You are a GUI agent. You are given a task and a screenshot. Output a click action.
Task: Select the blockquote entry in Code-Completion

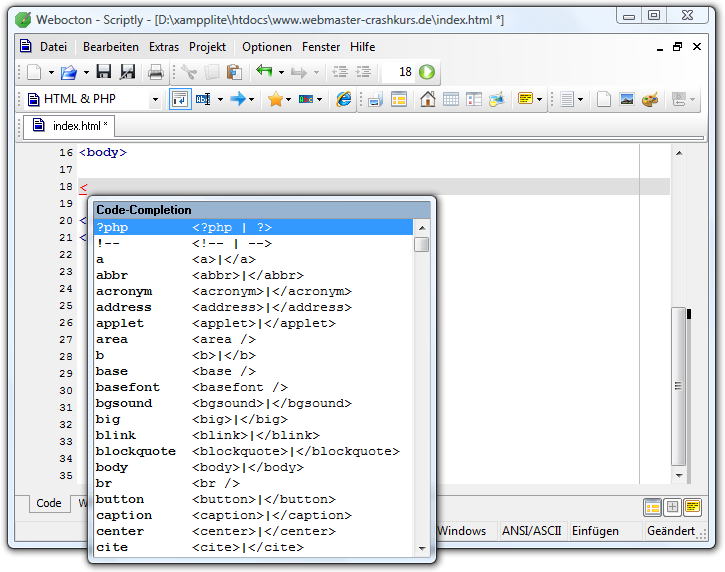(x=135, y=451)
